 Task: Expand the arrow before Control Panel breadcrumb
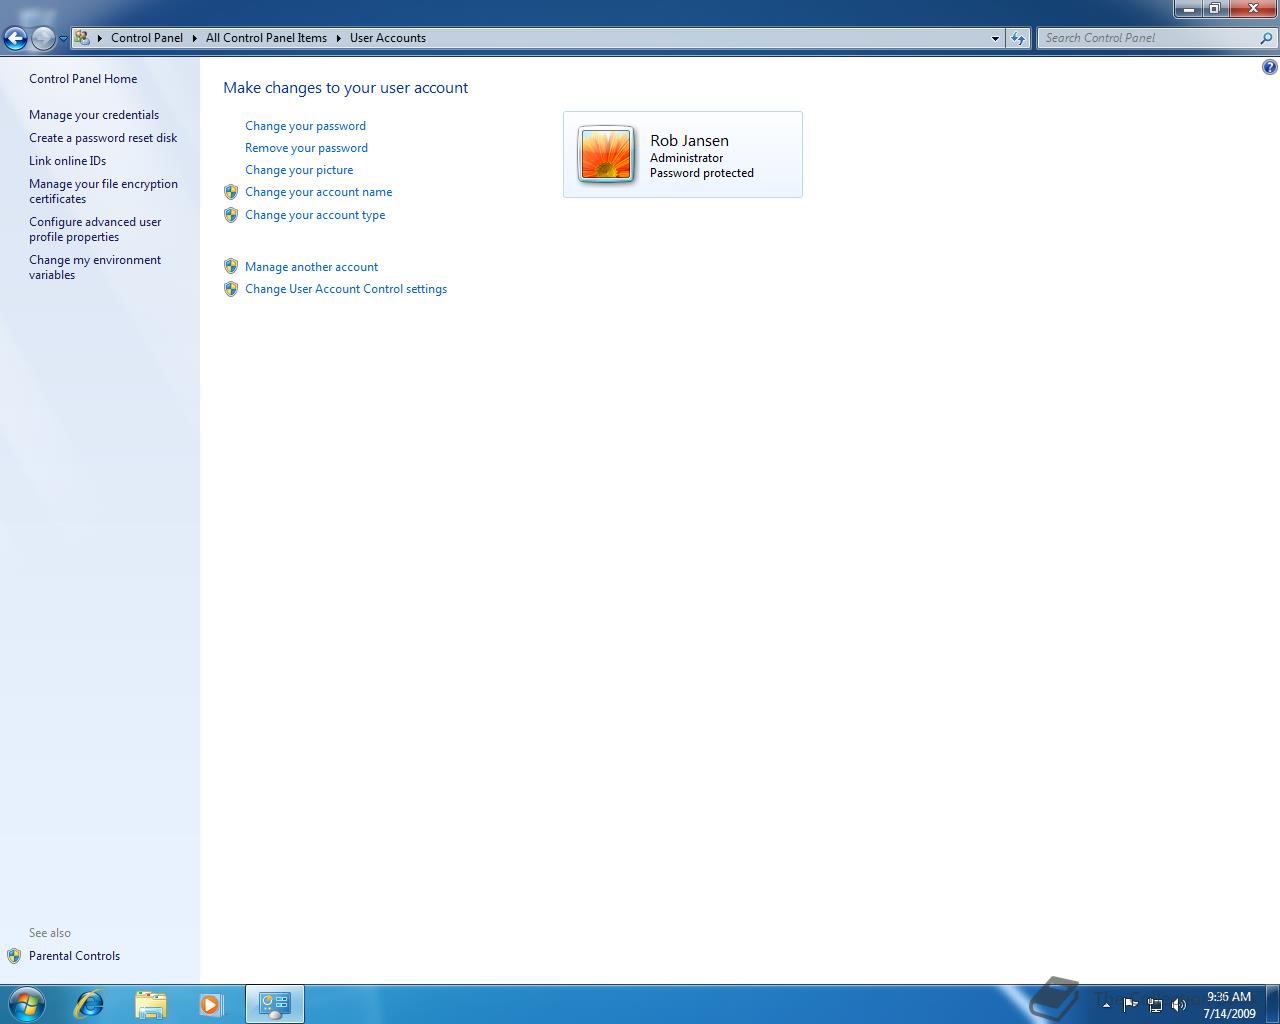pos(99,38)
